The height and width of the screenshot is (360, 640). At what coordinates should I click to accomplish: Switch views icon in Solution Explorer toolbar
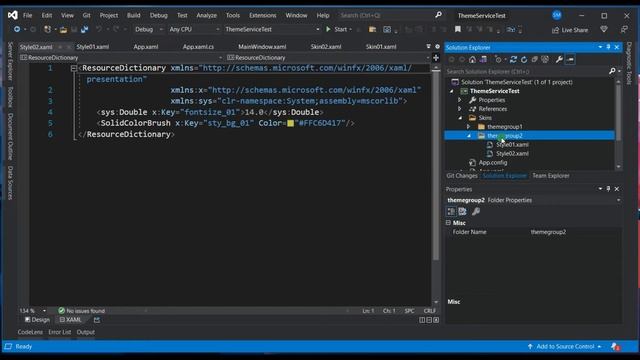point(483,60)
